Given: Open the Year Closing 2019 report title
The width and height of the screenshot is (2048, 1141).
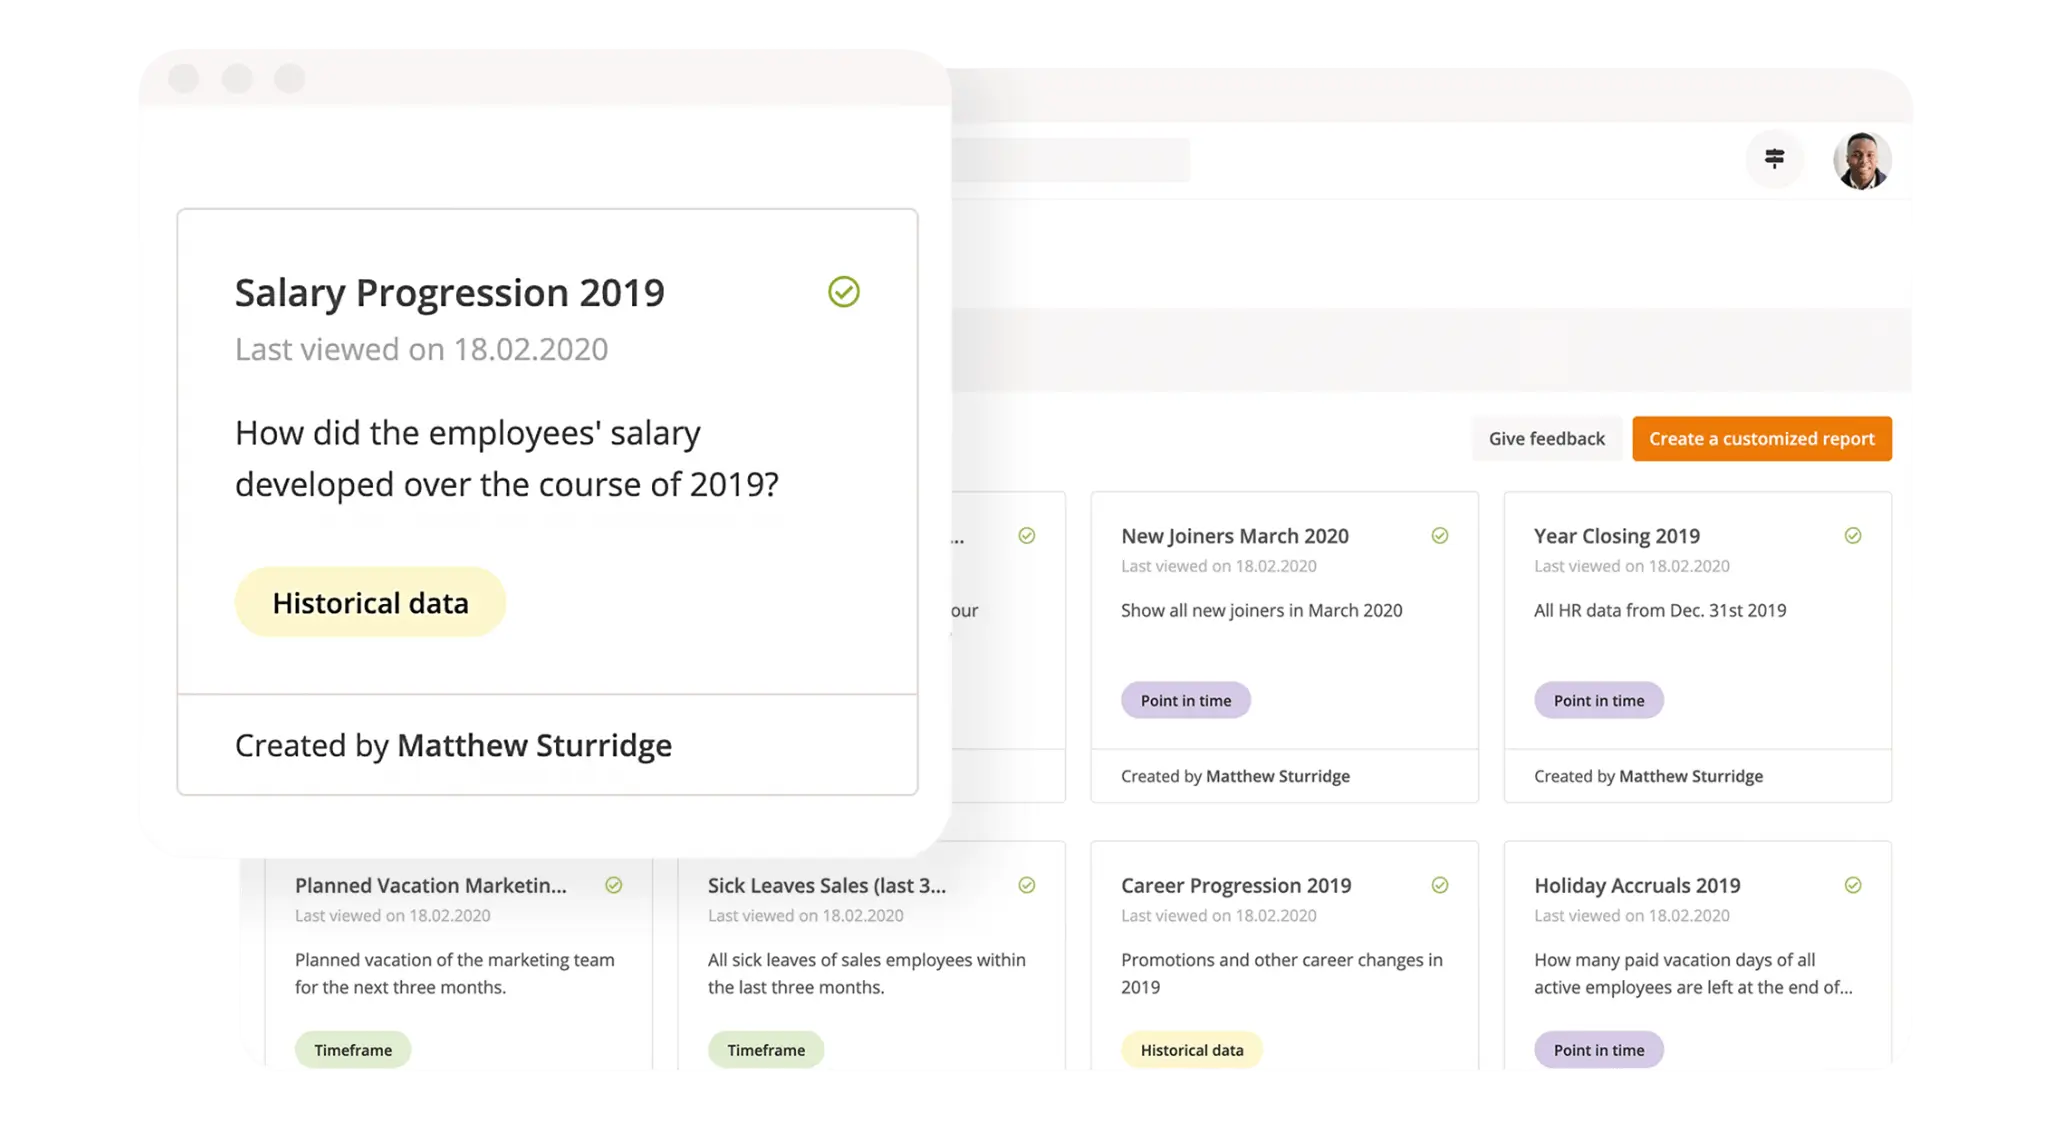Looking at the screenshot, I should 1616,536.
